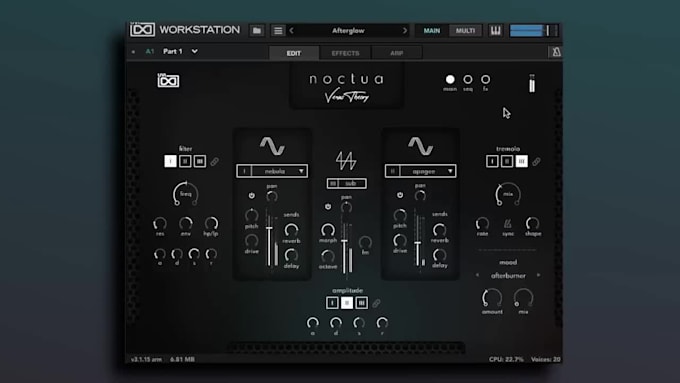Open the sub oscillator selector

(347, 183)
